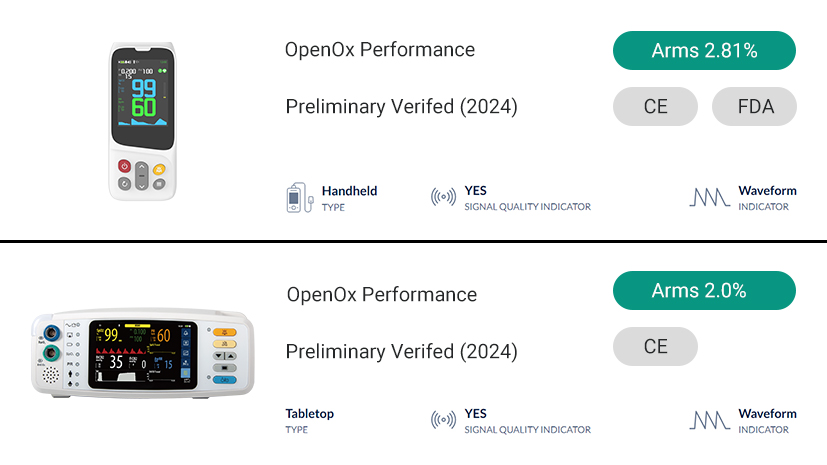The width and height of the screenshot is (827, 465).
Task: Click YES signal quality text for handheld
Action: point(476,191)
